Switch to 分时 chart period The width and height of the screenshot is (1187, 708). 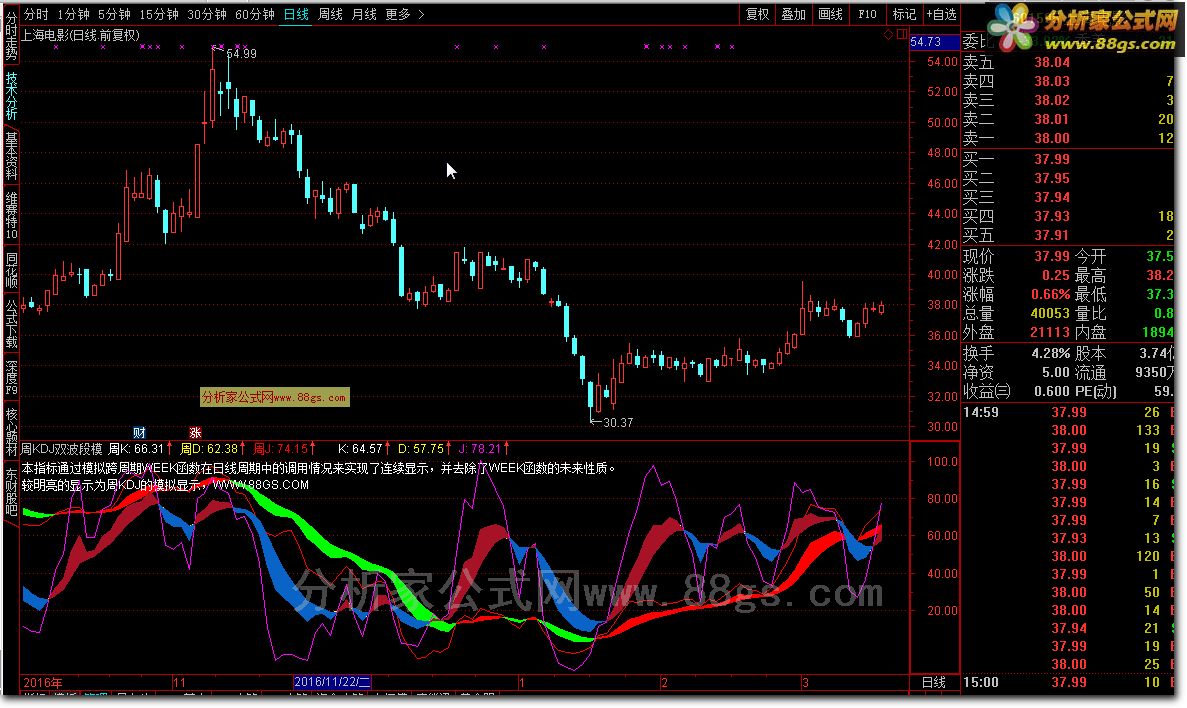[x=36, y=14]
